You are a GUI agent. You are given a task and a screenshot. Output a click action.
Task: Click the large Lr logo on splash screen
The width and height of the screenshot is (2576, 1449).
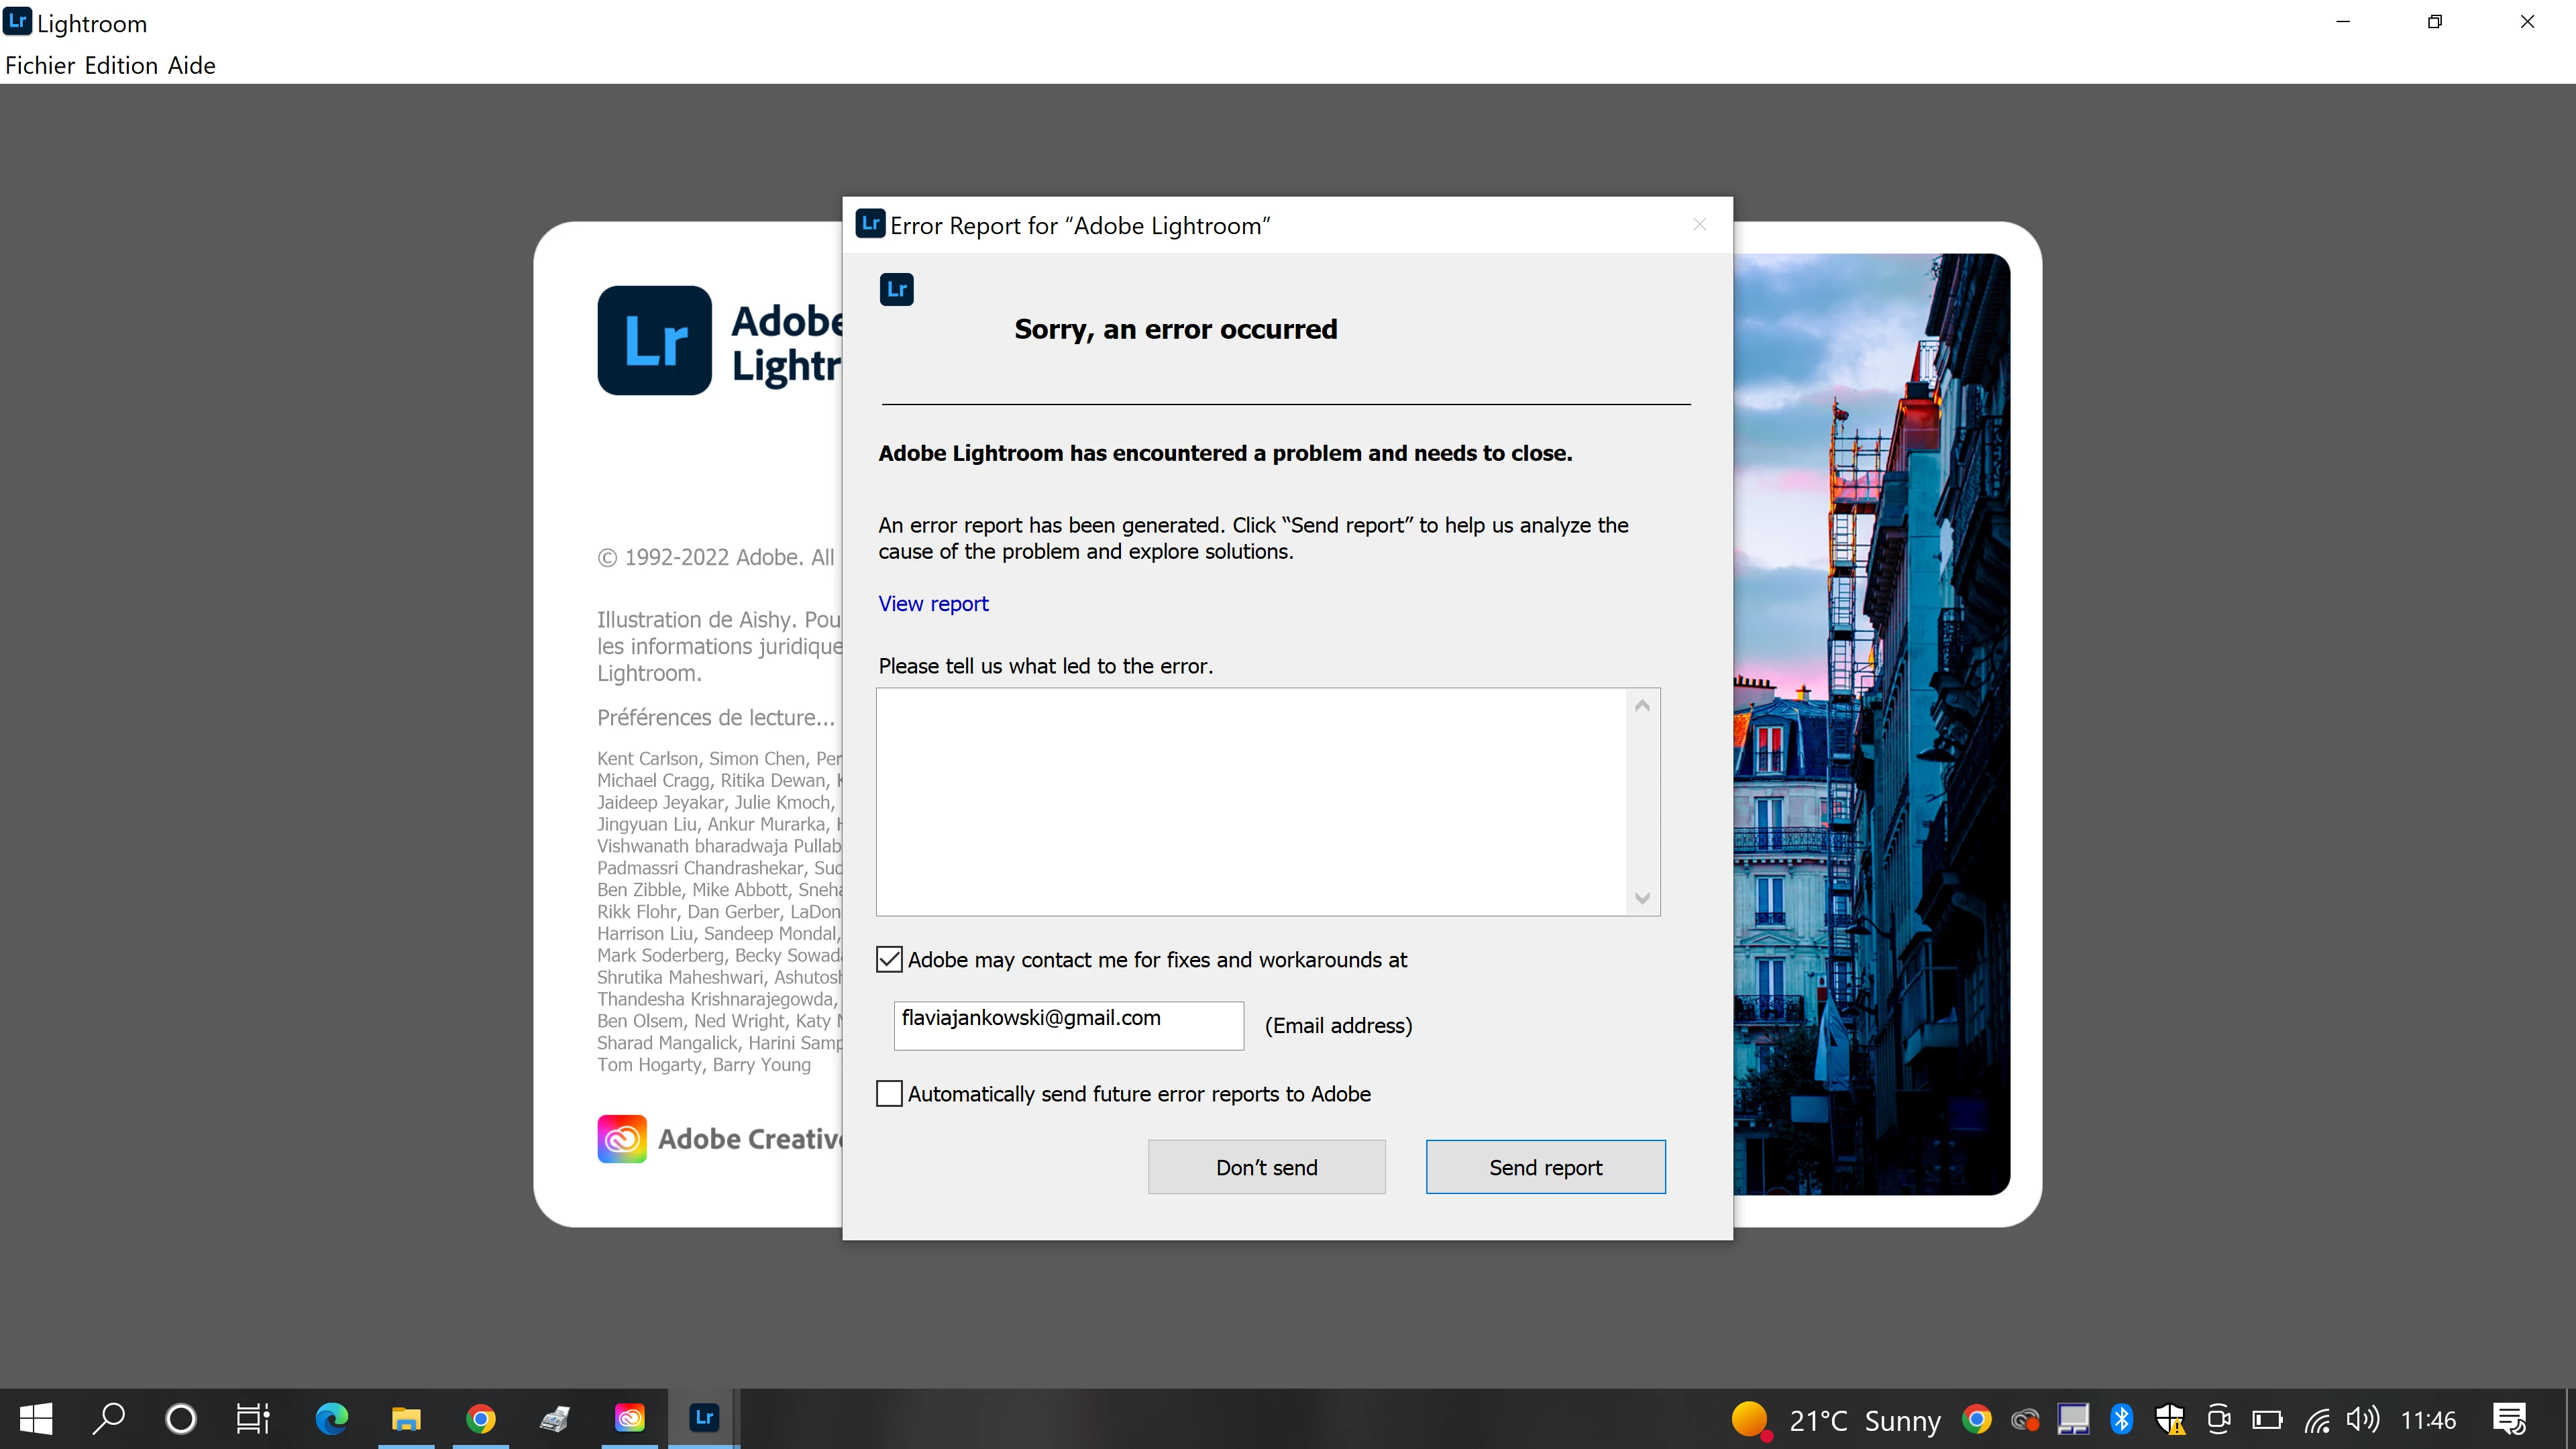pyautogui.click(x=654, y=340)
